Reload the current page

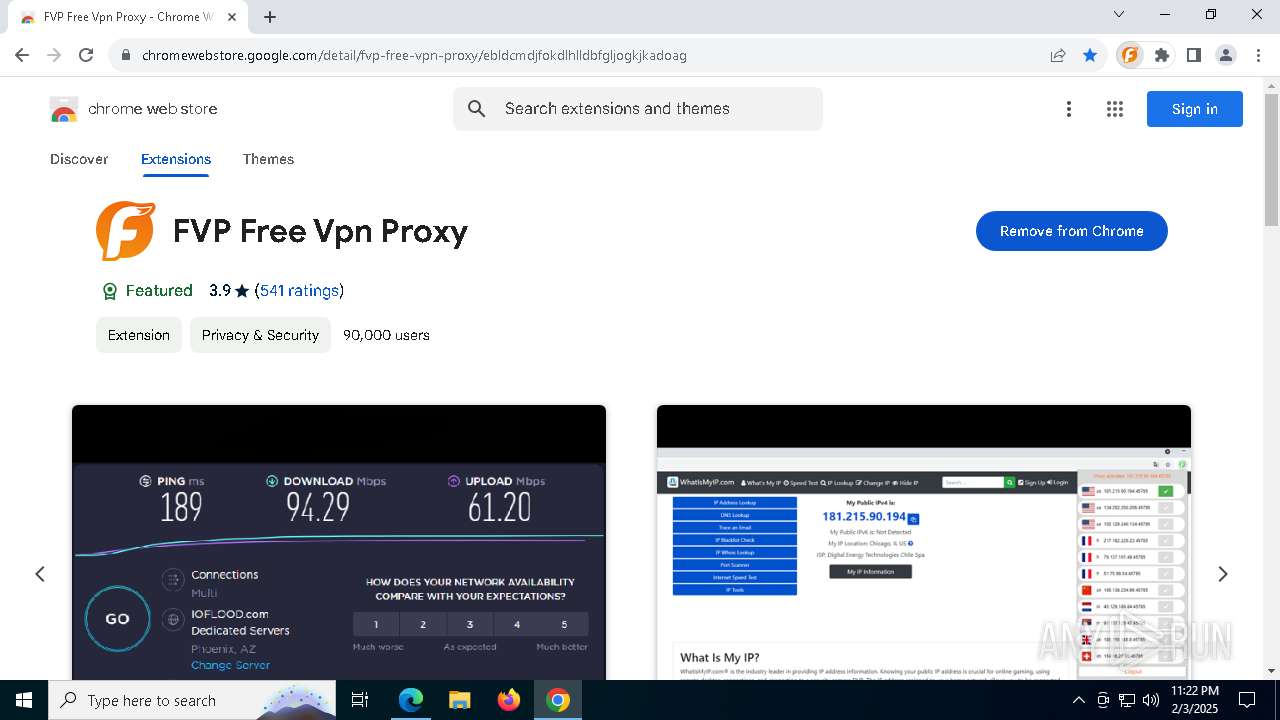click(x=86, y=55)
